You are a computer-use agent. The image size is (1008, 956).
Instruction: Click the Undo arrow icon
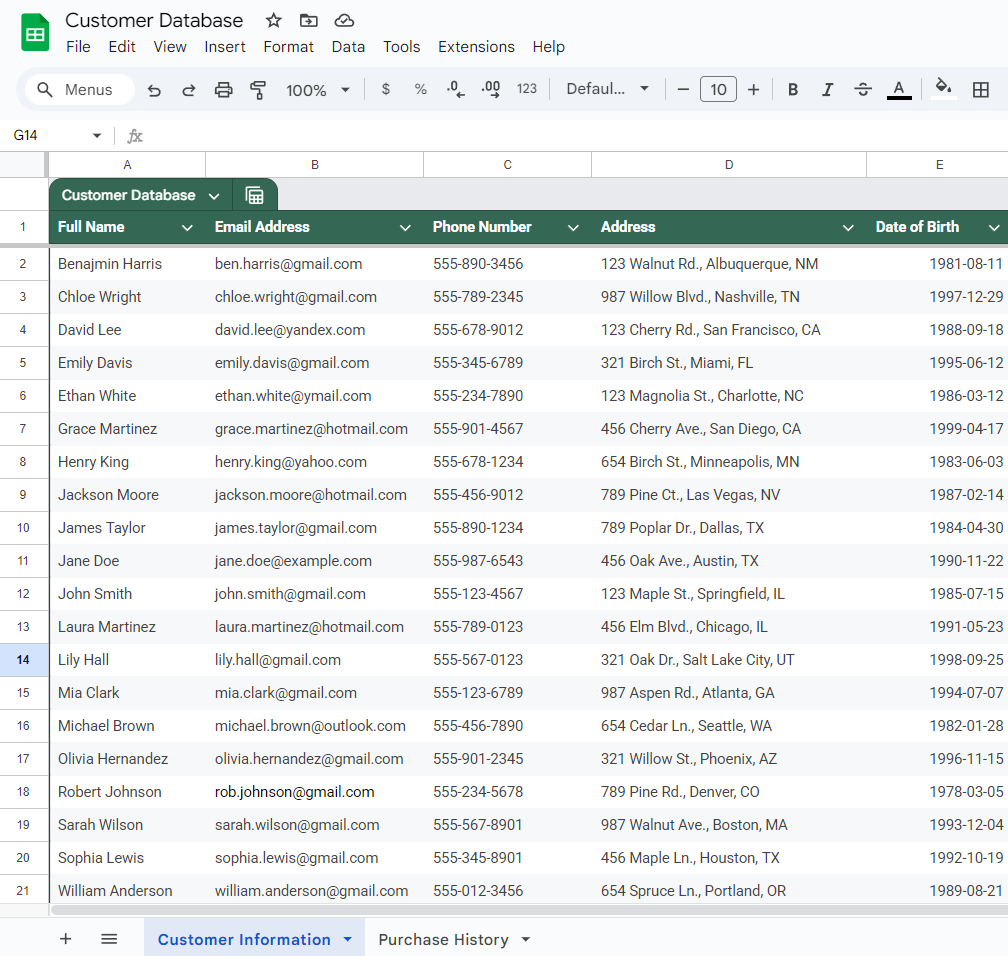click(154, 90)
